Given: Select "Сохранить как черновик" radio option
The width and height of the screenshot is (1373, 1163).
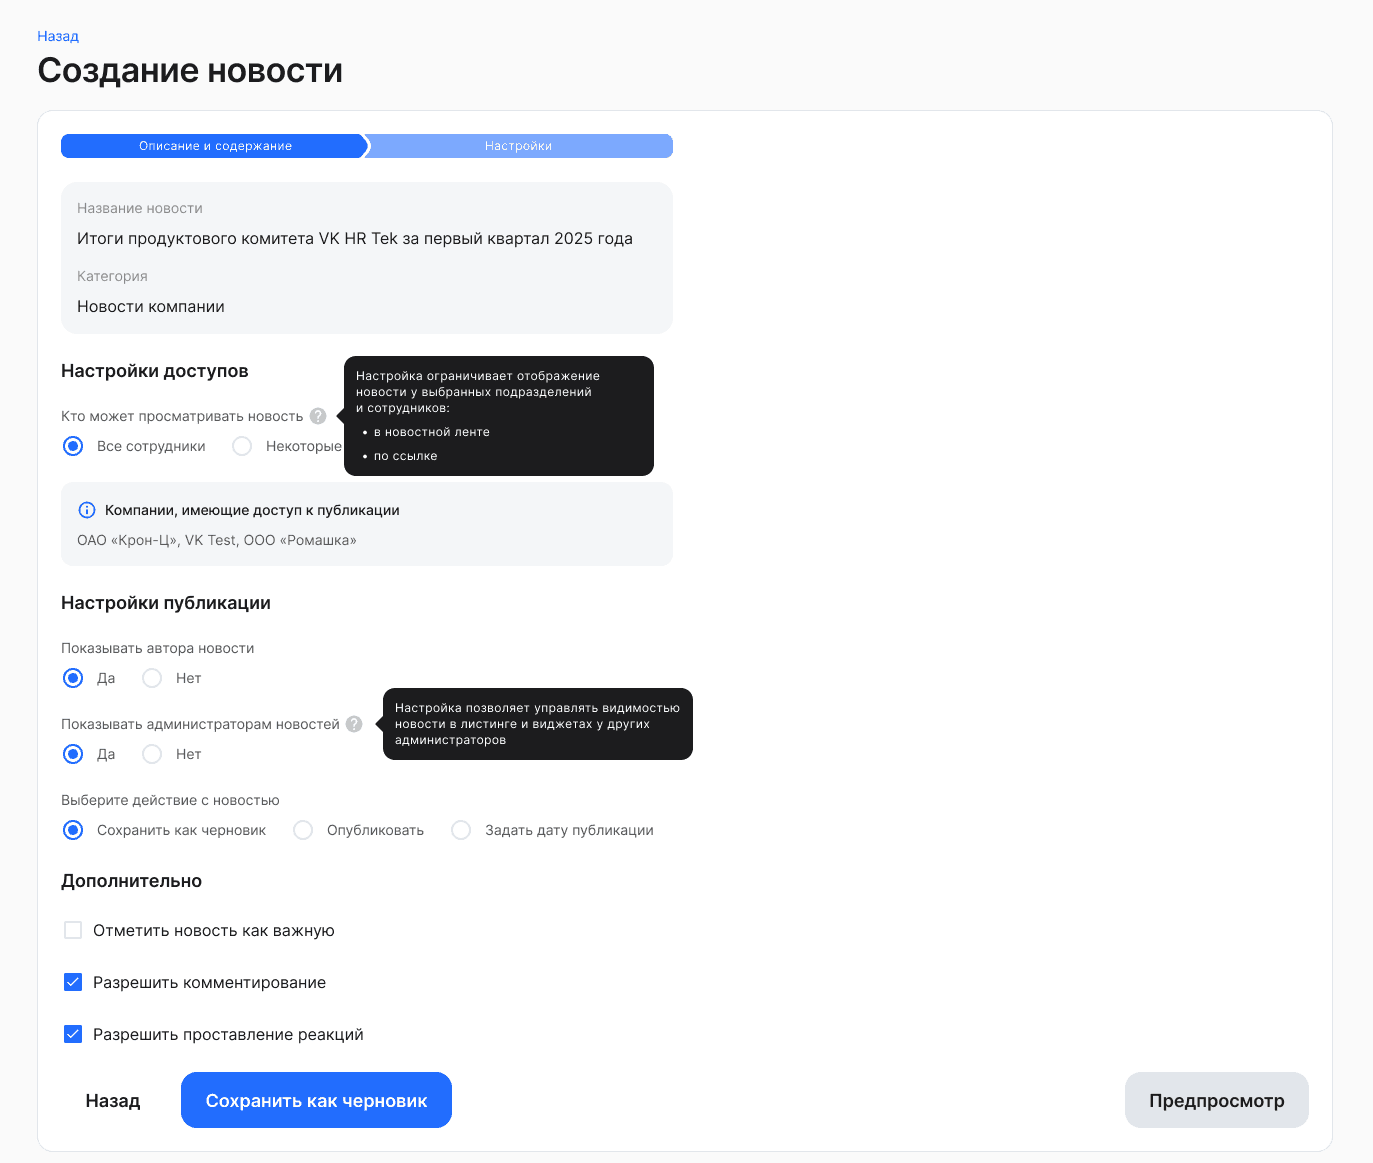Looking at the screenshot, I should [73, 830].
